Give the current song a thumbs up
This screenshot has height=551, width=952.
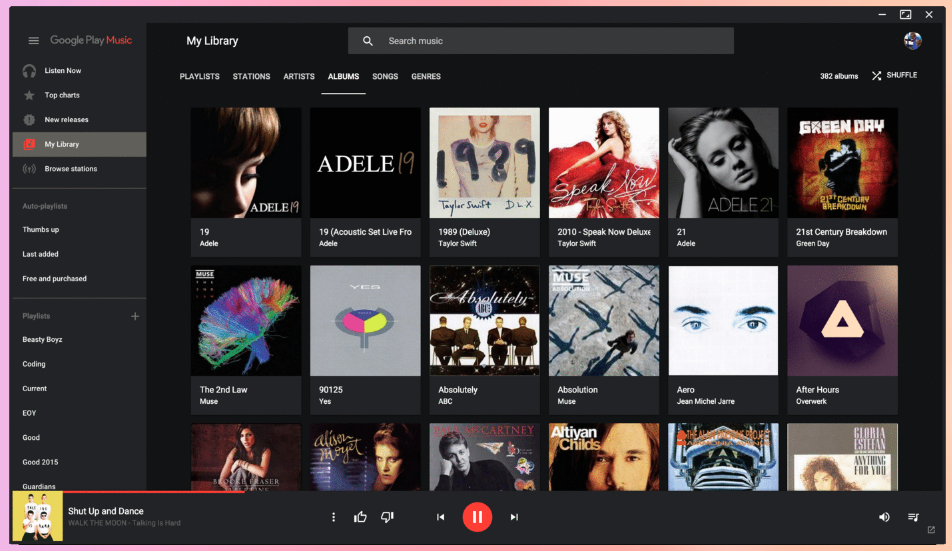[x=360, y=517]
